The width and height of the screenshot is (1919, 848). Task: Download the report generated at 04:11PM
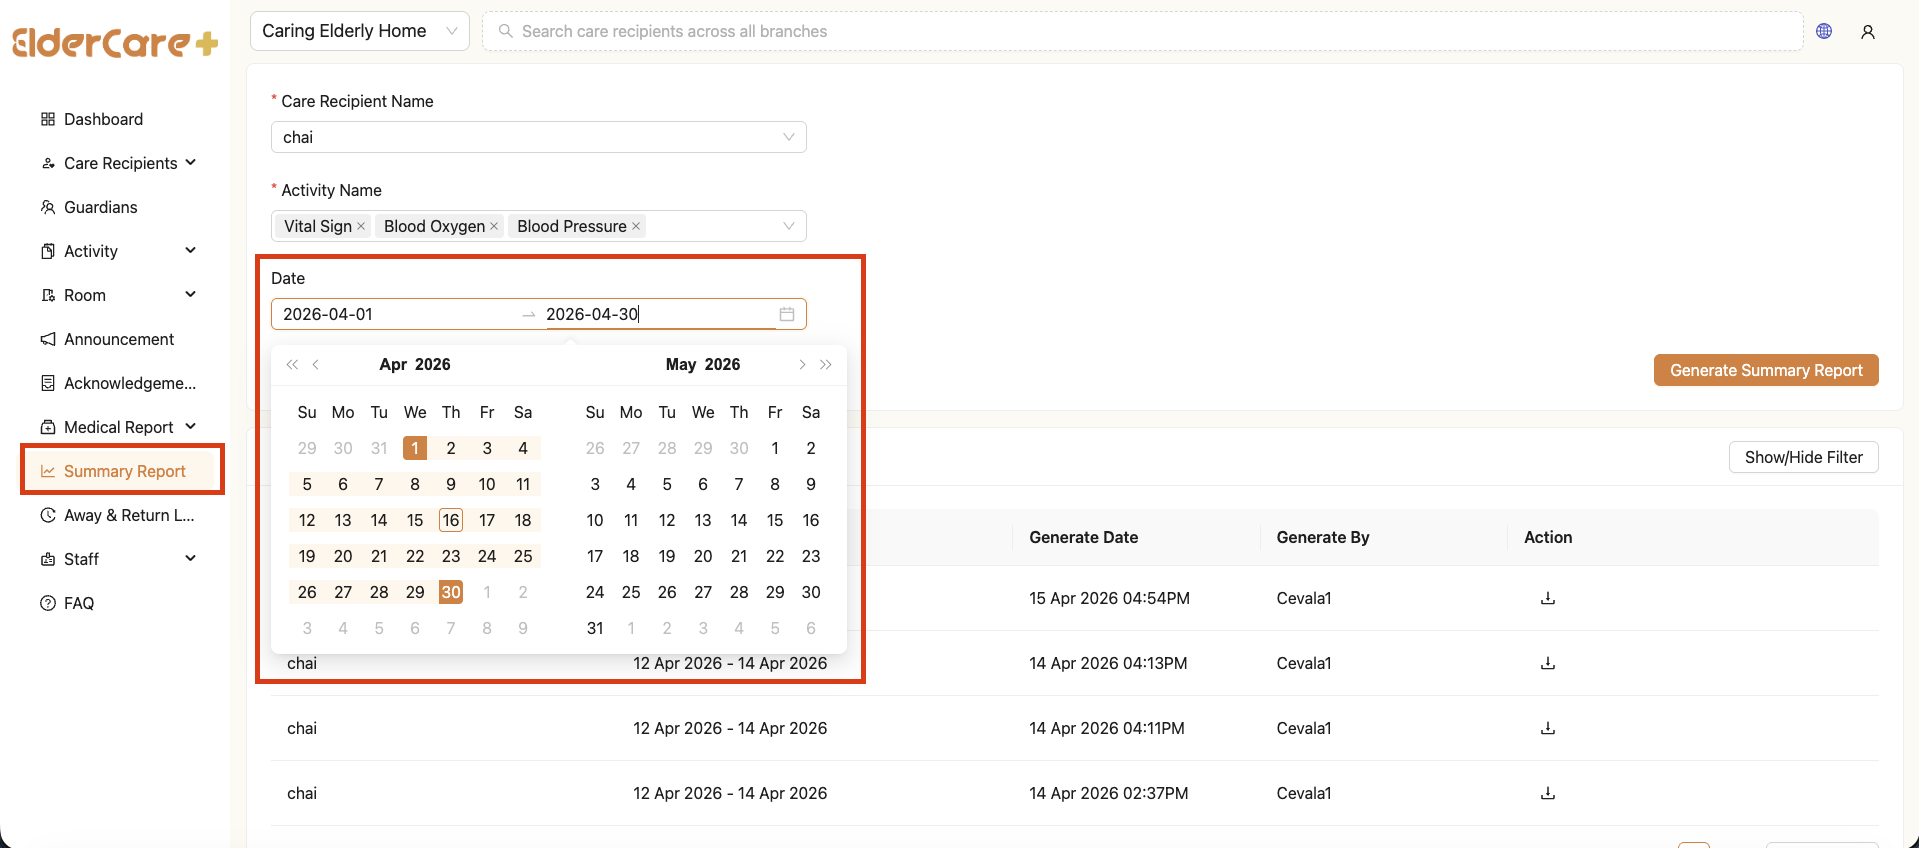click(x=1547, y=728)
